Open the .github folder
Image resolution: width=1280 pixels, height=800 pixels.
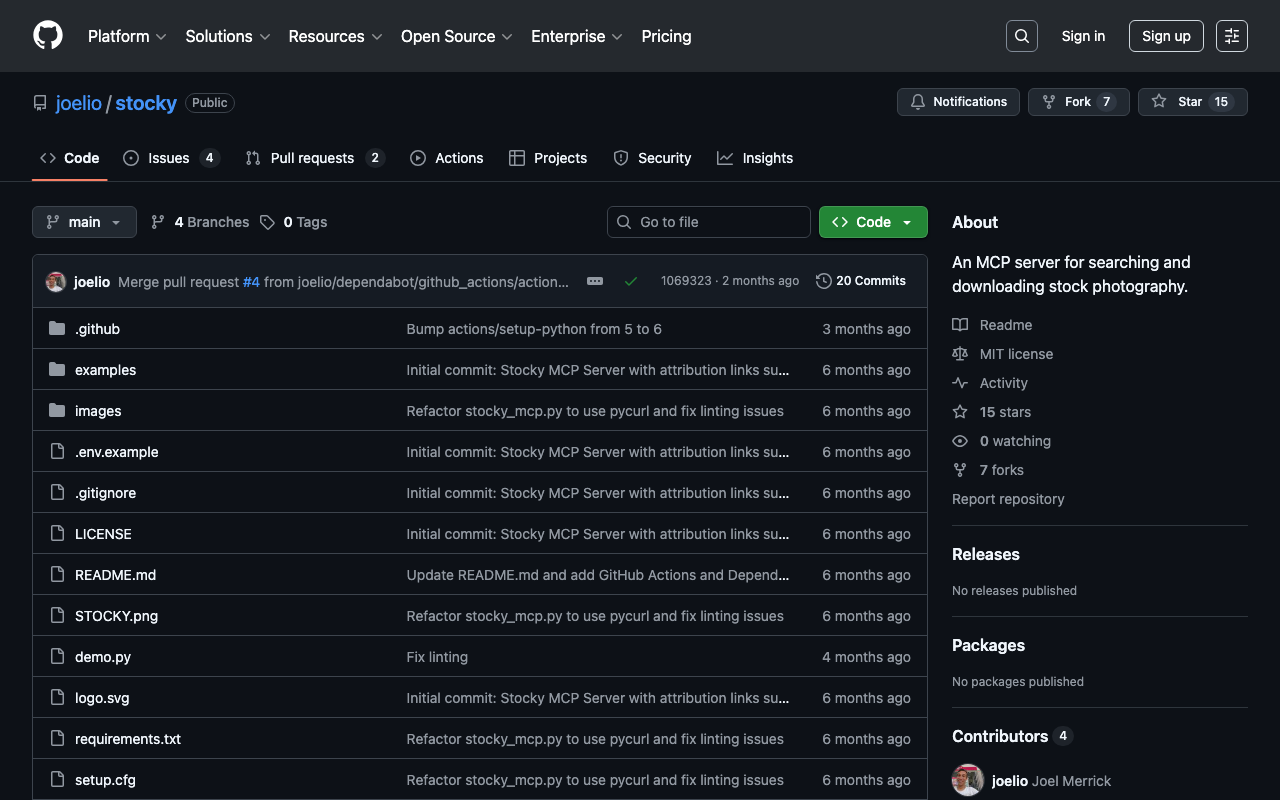pos(97,329)
